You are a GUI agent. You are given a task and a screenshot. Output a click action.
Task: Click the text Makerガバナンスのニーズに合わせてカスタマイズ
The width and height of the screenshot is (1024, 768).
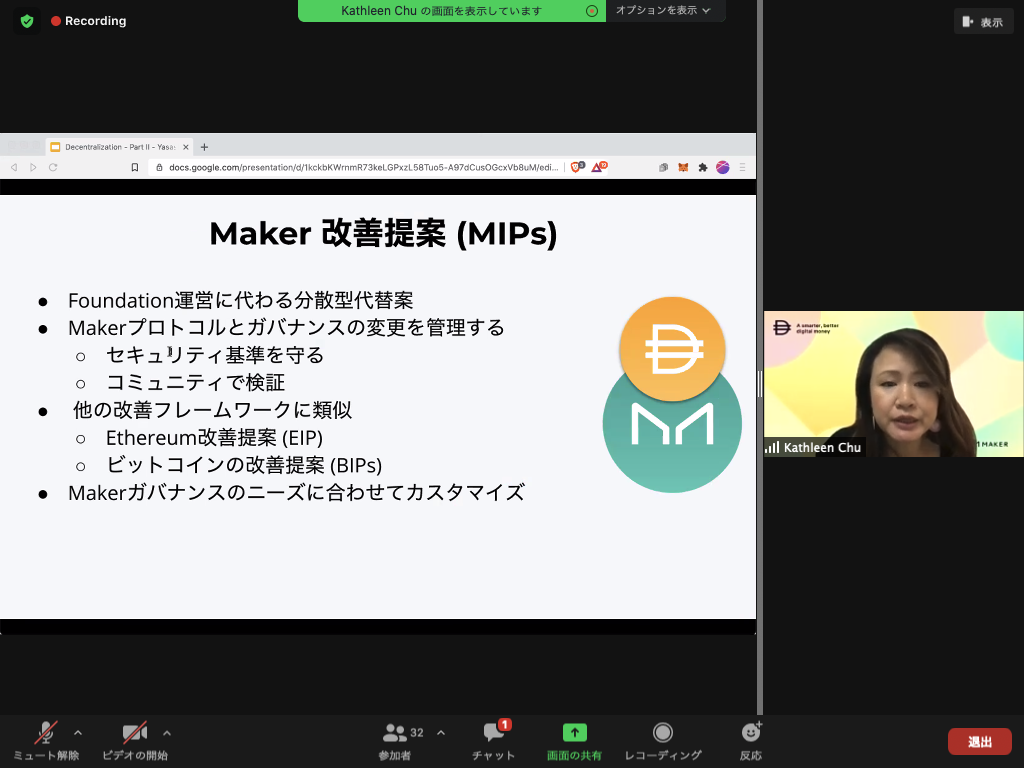(296, 492)
